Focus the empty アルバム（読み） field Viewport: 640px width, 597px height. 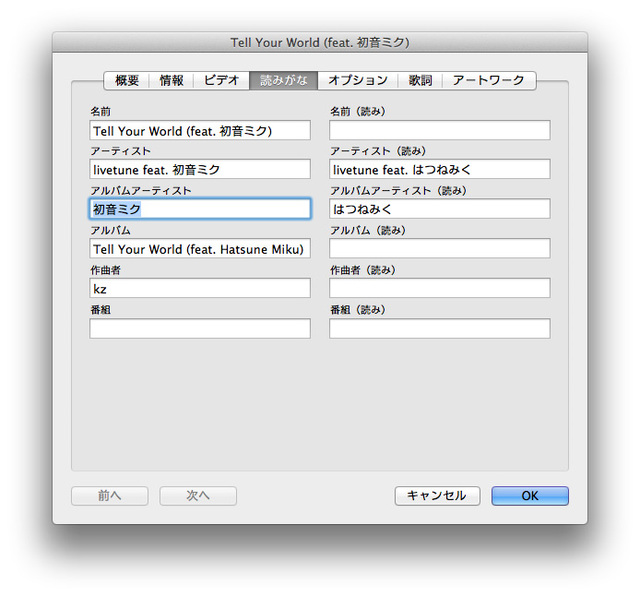coord(439,248)
